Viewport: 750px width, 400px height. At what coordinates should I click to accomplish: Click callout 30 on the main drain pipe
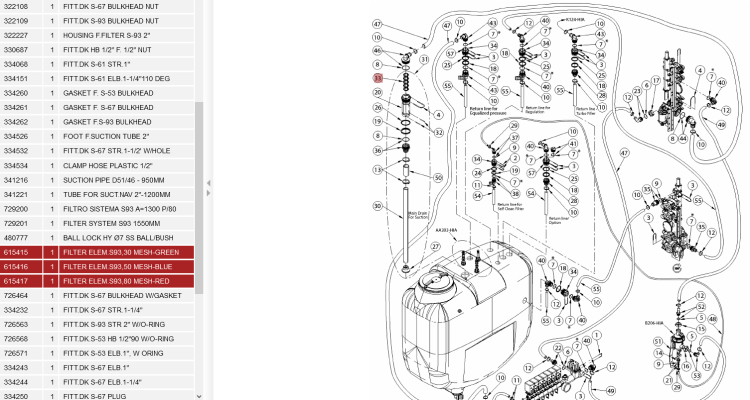click(378, 206)
